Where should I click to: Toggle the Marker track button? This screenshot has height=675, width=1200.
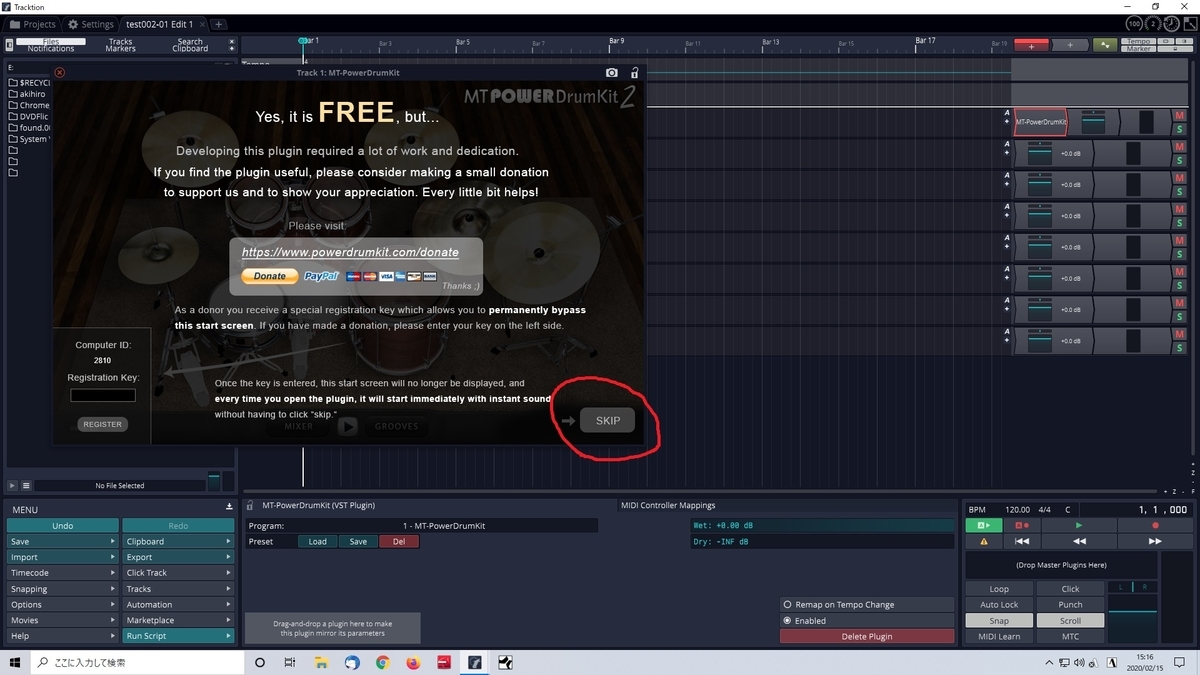(1139, 49)
